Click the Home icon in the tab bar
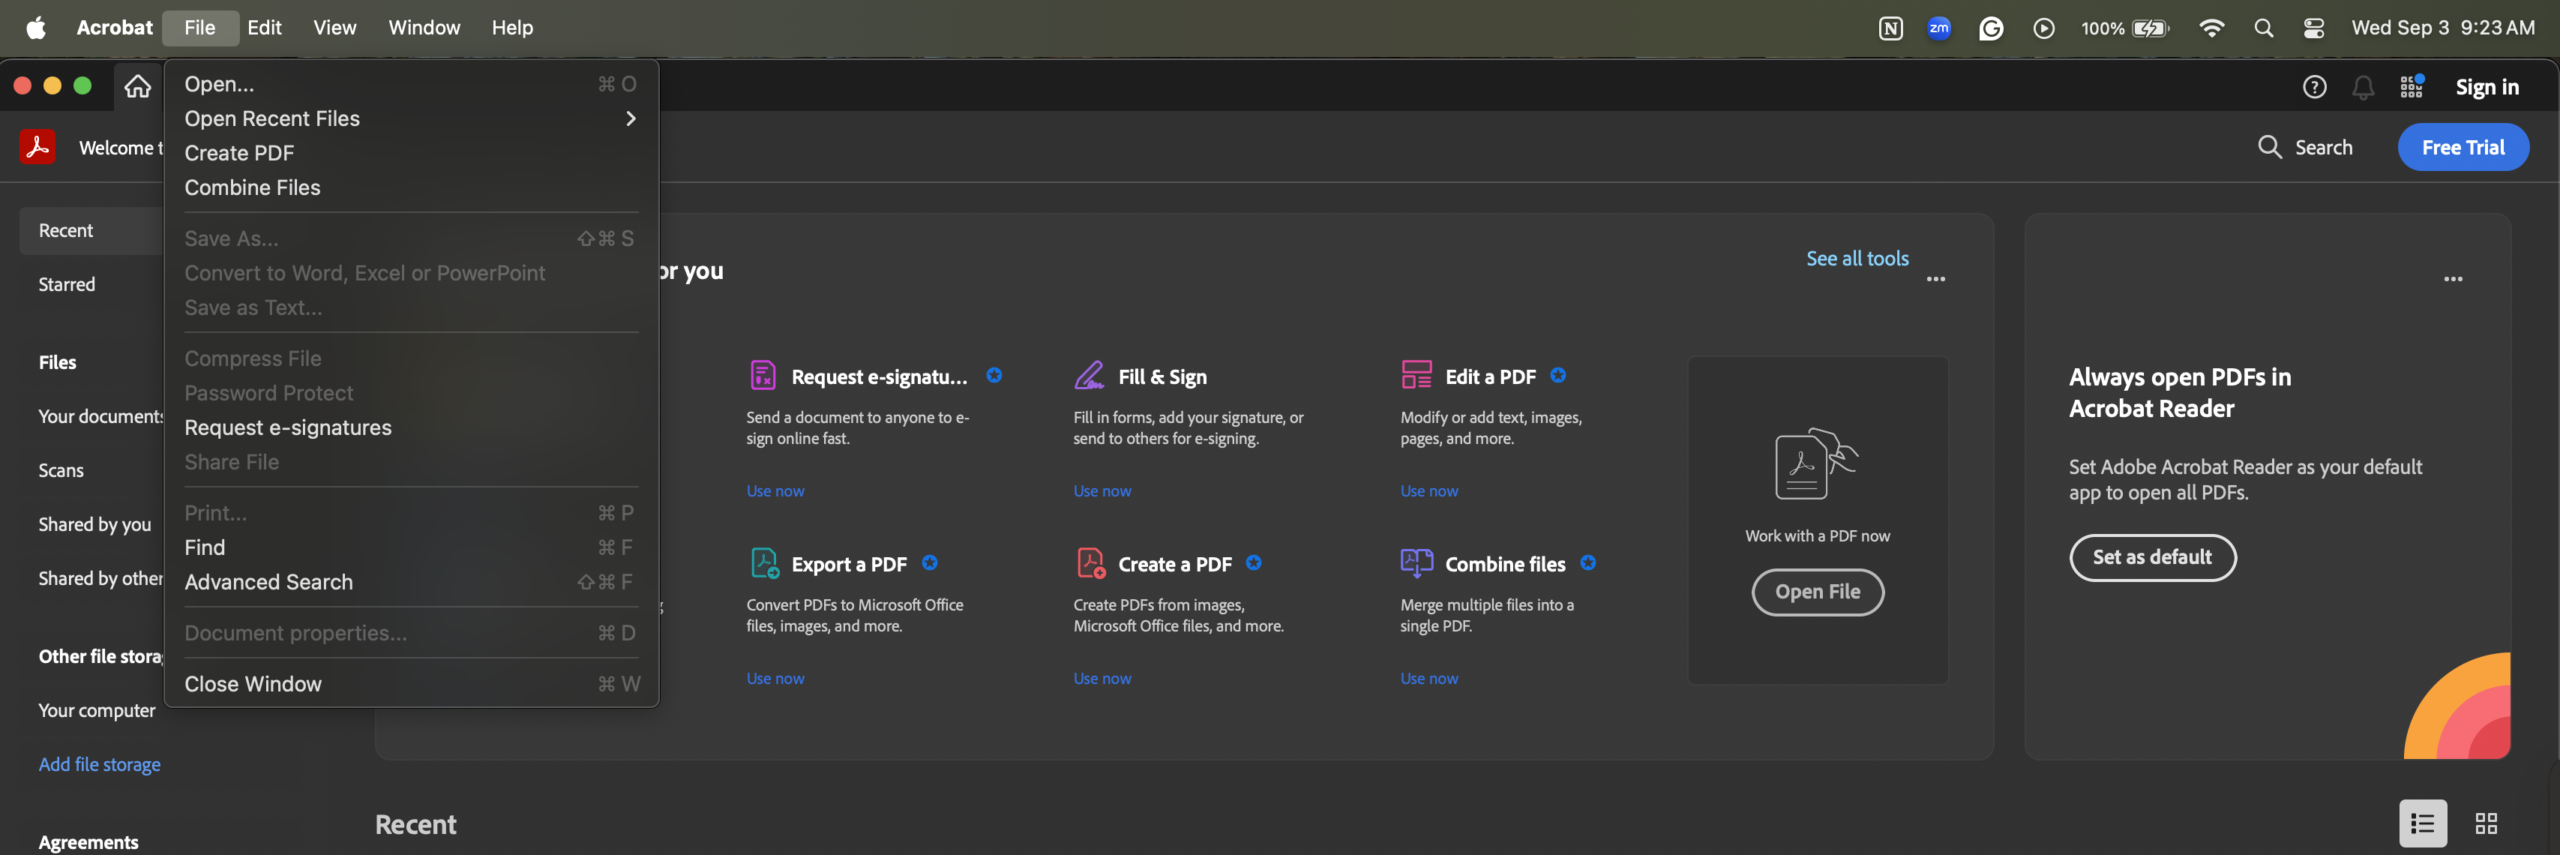The width and height of the screenshot is (2560, 855). click(138, 87)
